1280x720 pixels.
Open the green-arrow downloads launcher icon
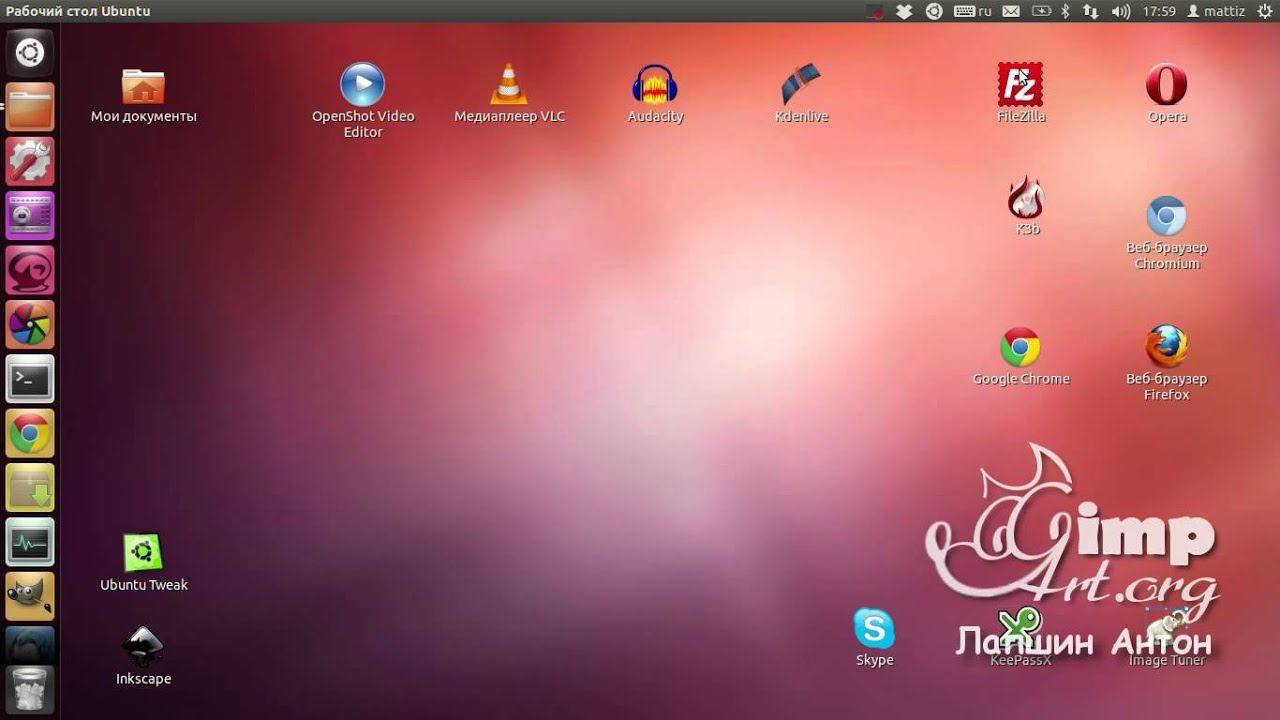coord(30,488)
